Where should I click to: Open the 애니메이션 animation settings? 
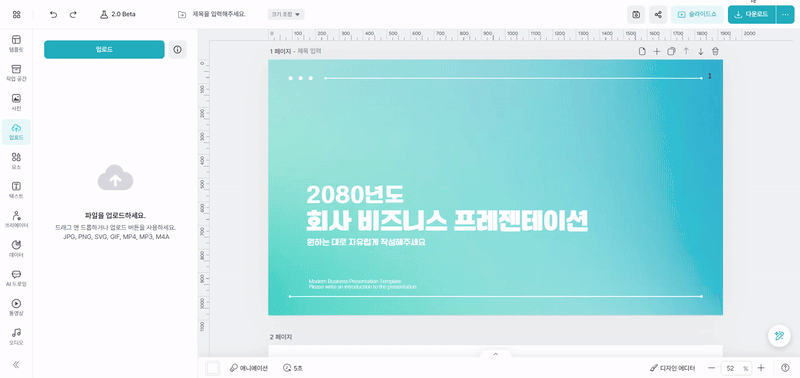pyautogui.click(x=248, y=368)
